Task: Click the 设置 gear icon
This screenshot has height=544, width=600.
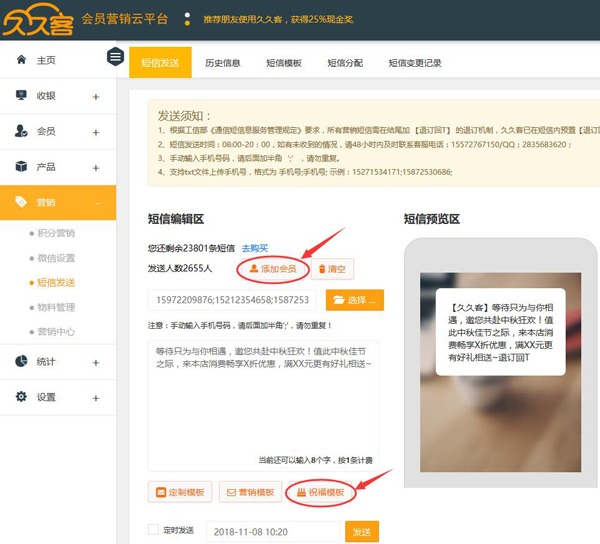Action: pyautogui.click(x=21, y=397)
